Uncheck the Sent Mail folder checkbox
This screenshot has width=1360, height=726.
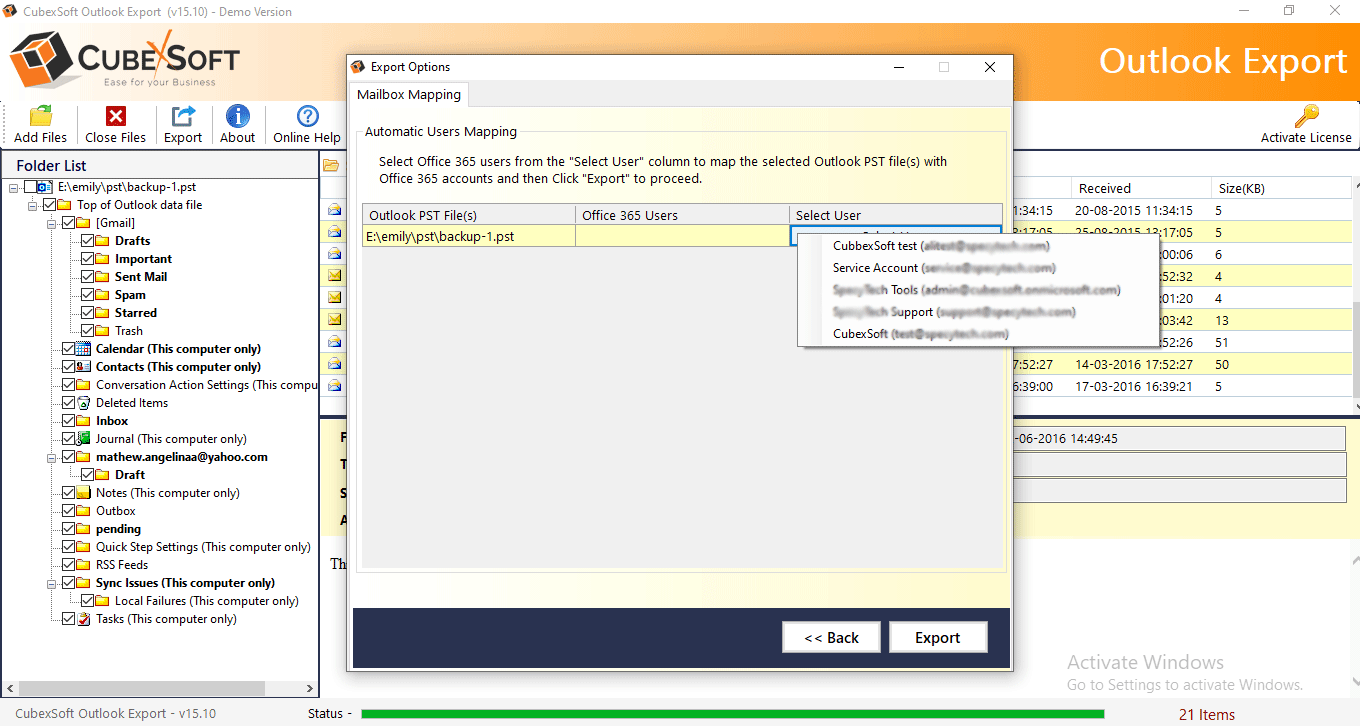click(x=87, y=277)
